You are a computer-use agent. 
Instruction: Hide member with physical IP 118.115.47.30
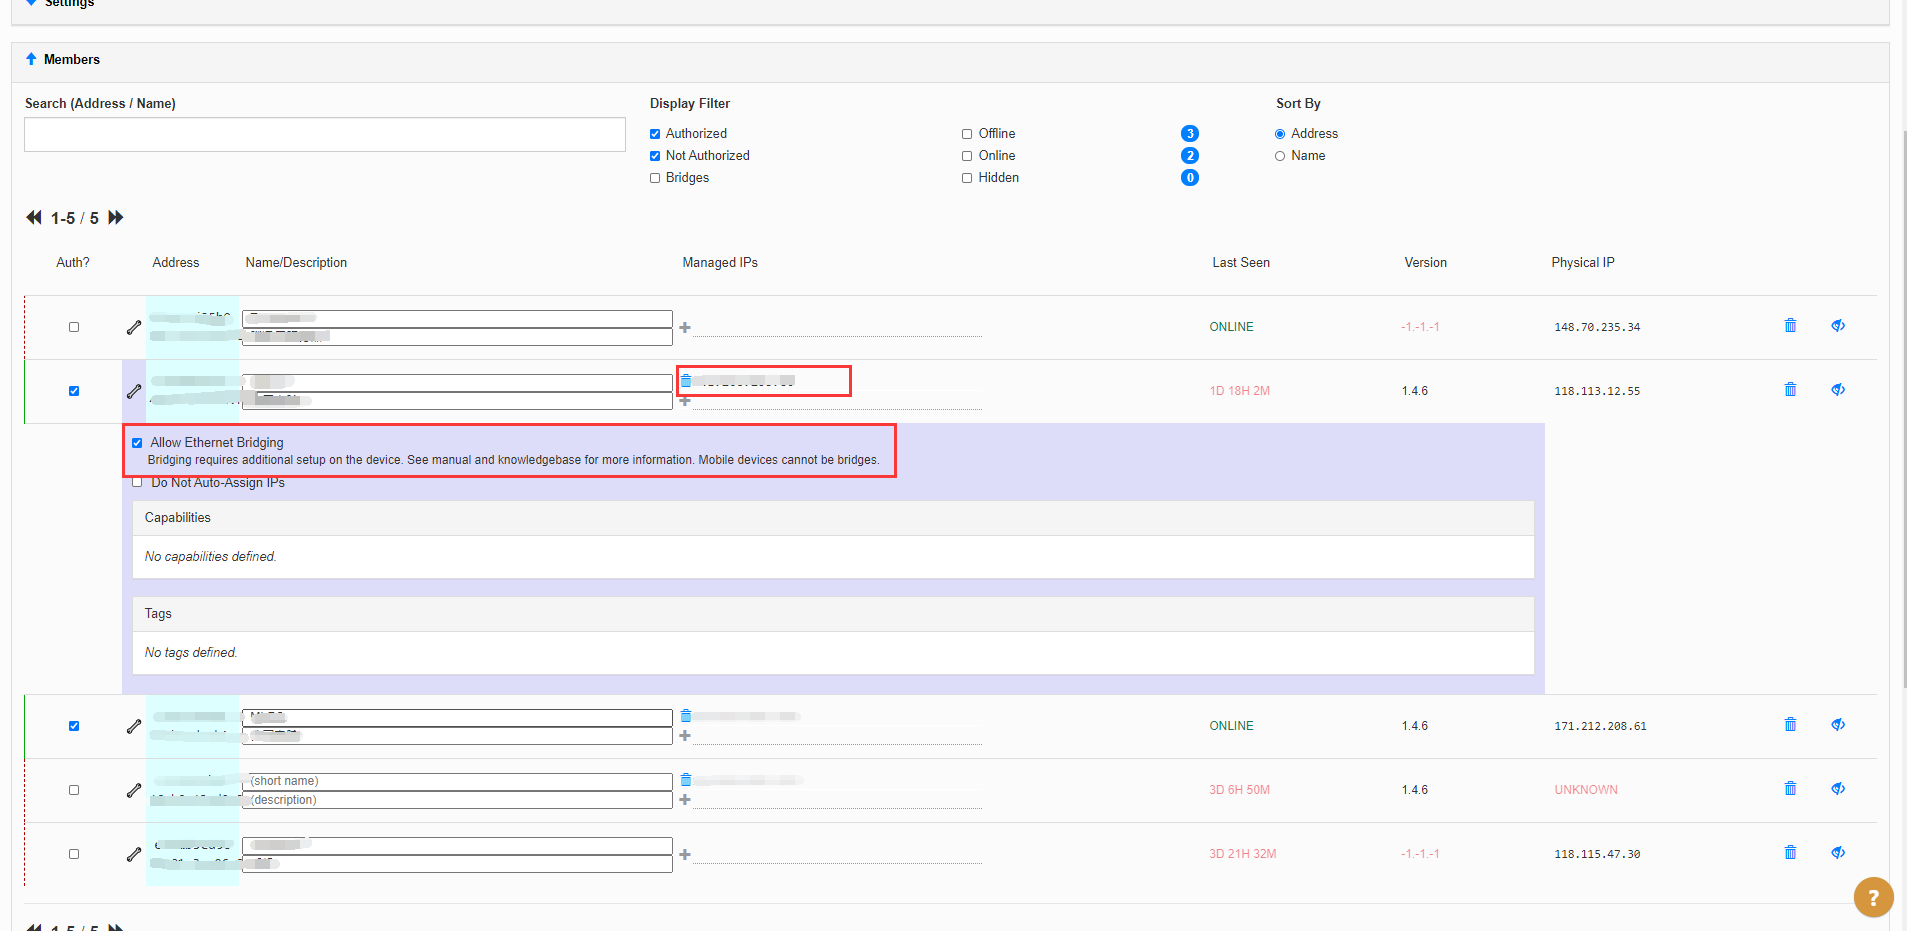(x=1837, y=853)
